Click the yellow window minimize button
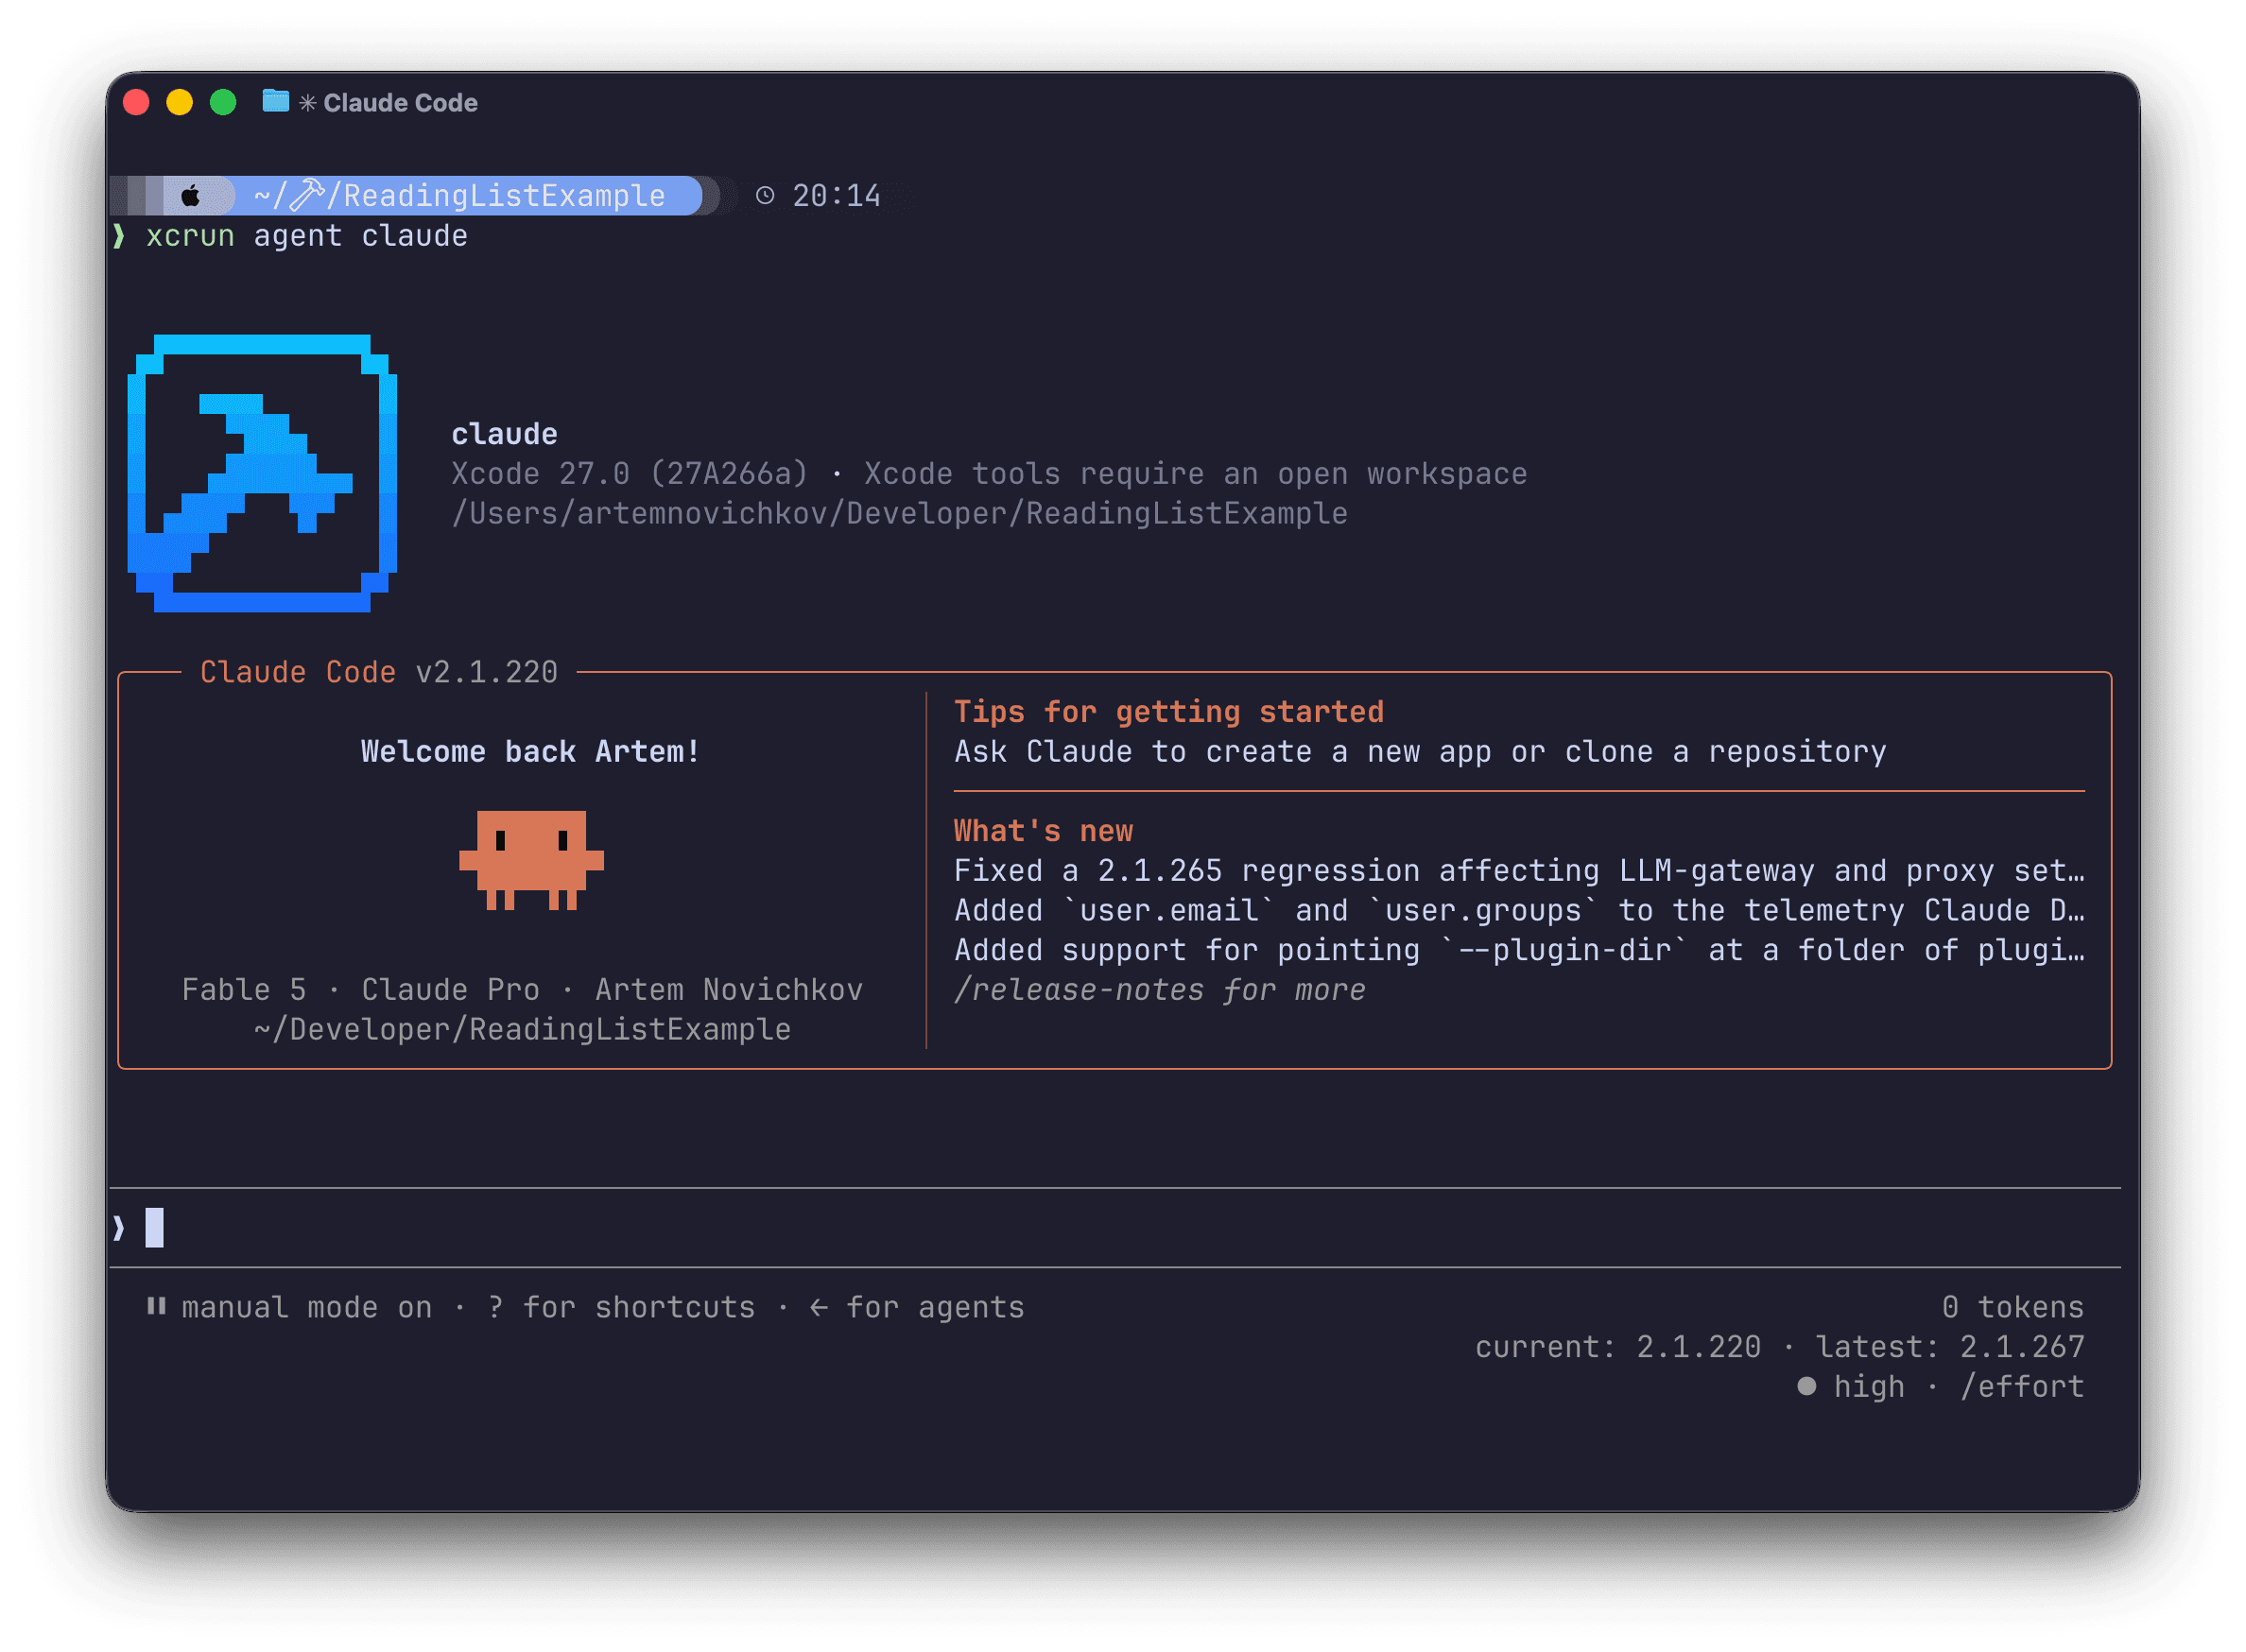 click(180, 102)
